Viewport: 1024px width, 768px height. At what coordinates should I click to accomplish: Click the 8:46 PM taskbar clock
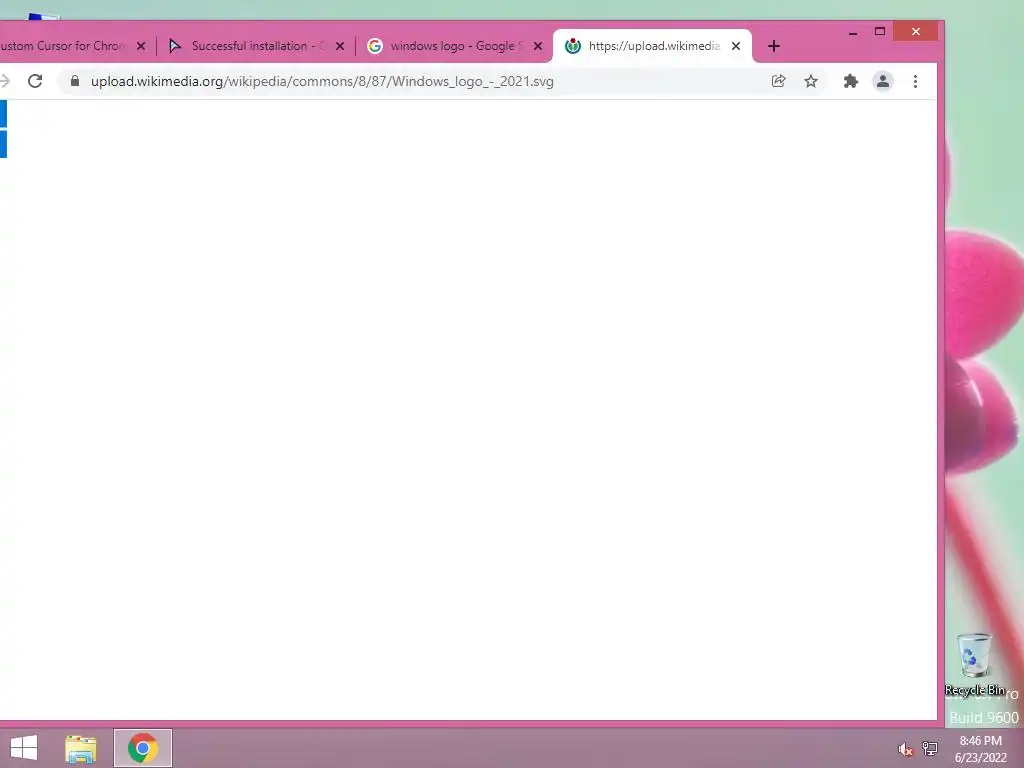coord(980,748)
